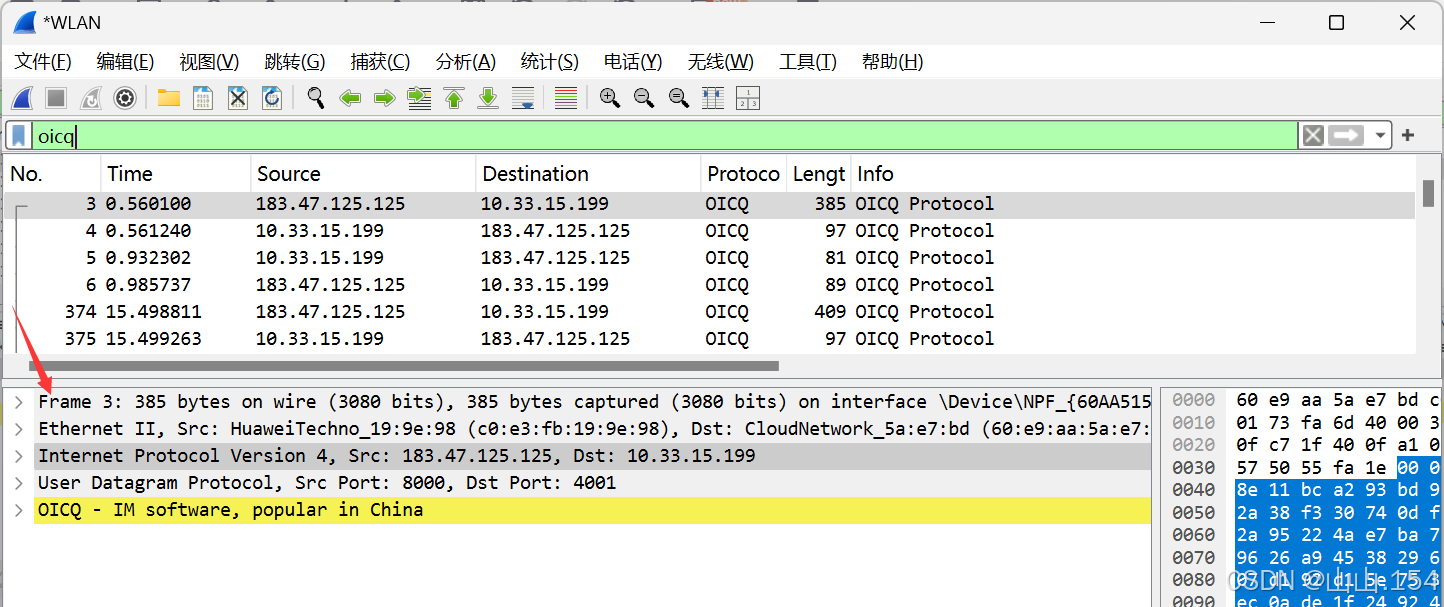The image size is (1444, 607).
Task: Clear the oicq display filter
Action: (x=1313, y=135)
